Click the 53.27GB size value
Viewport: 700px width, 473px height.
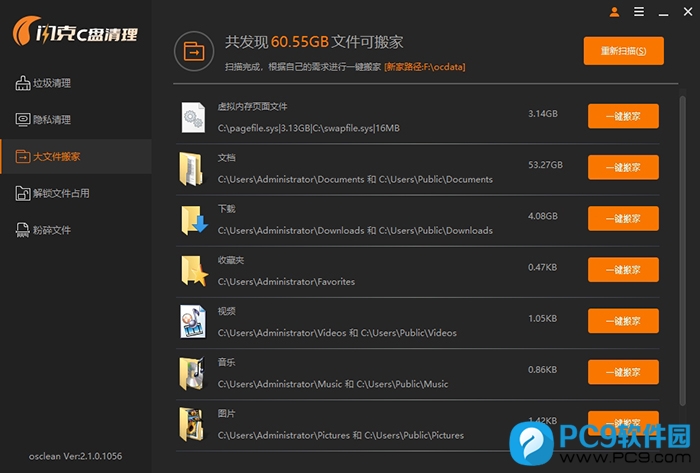(545, 165)
